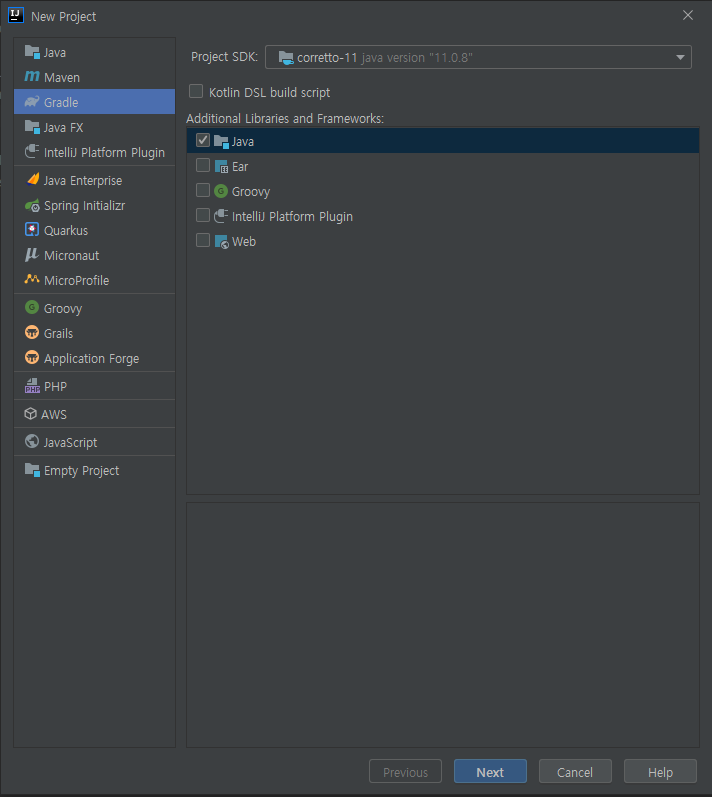Check the IntelliJ Platform Plugin framework checkbox
The width and height of the screenshot is (712, 797).
pos(203,215)
